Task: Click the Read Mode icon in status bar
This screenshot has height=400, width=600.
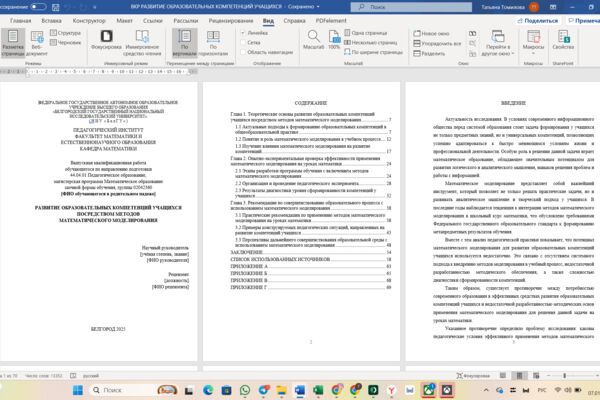Action: 503,376
